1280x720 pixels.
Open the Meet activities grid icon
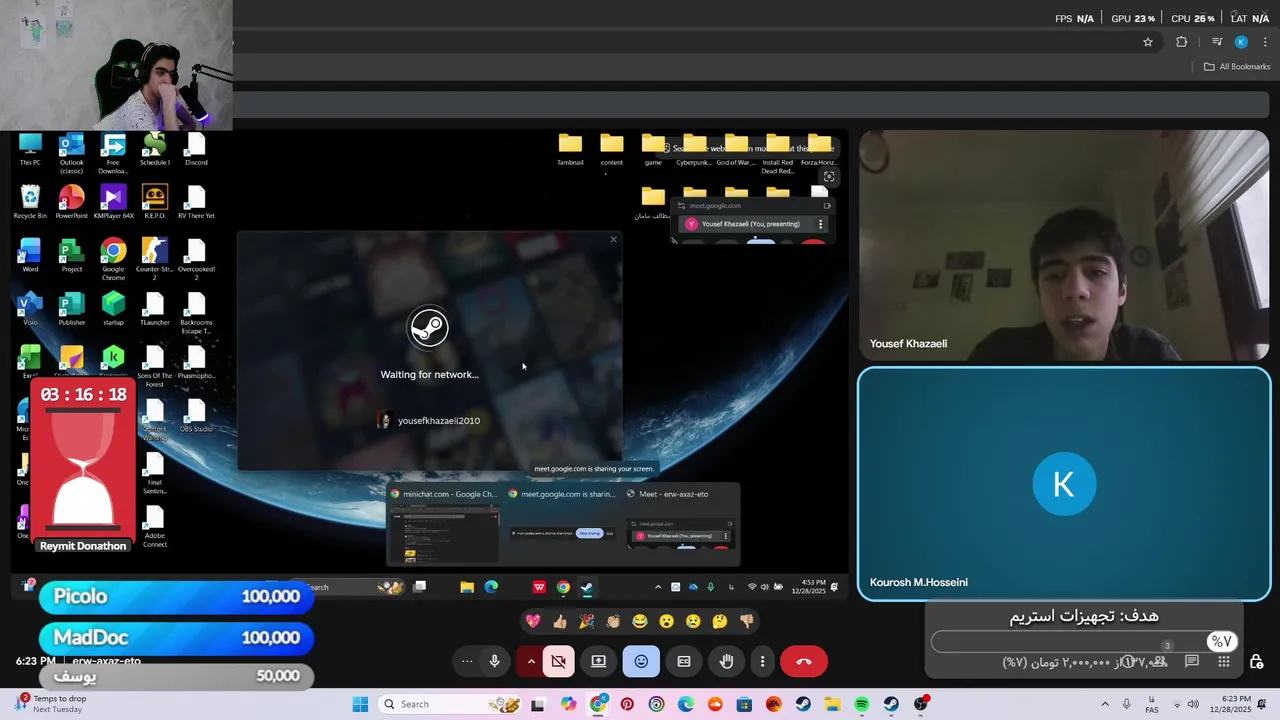(1224, 661)
